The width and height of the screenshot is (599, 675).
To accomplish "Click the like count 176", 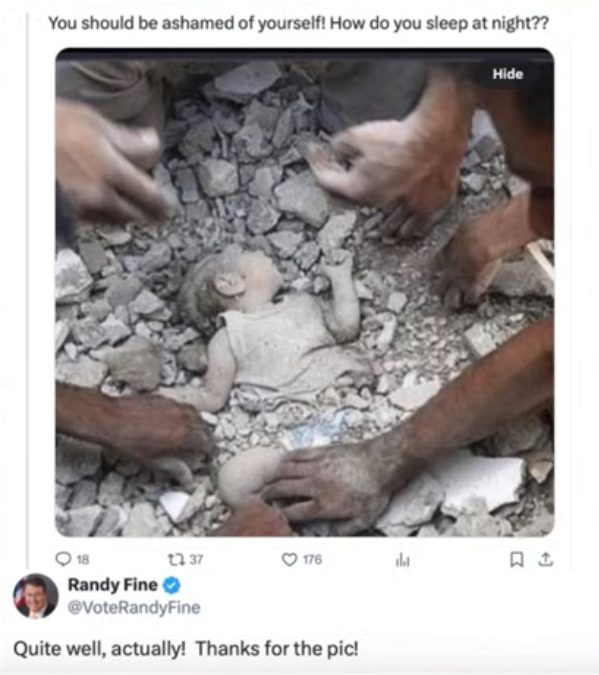I will click(312, 559).
